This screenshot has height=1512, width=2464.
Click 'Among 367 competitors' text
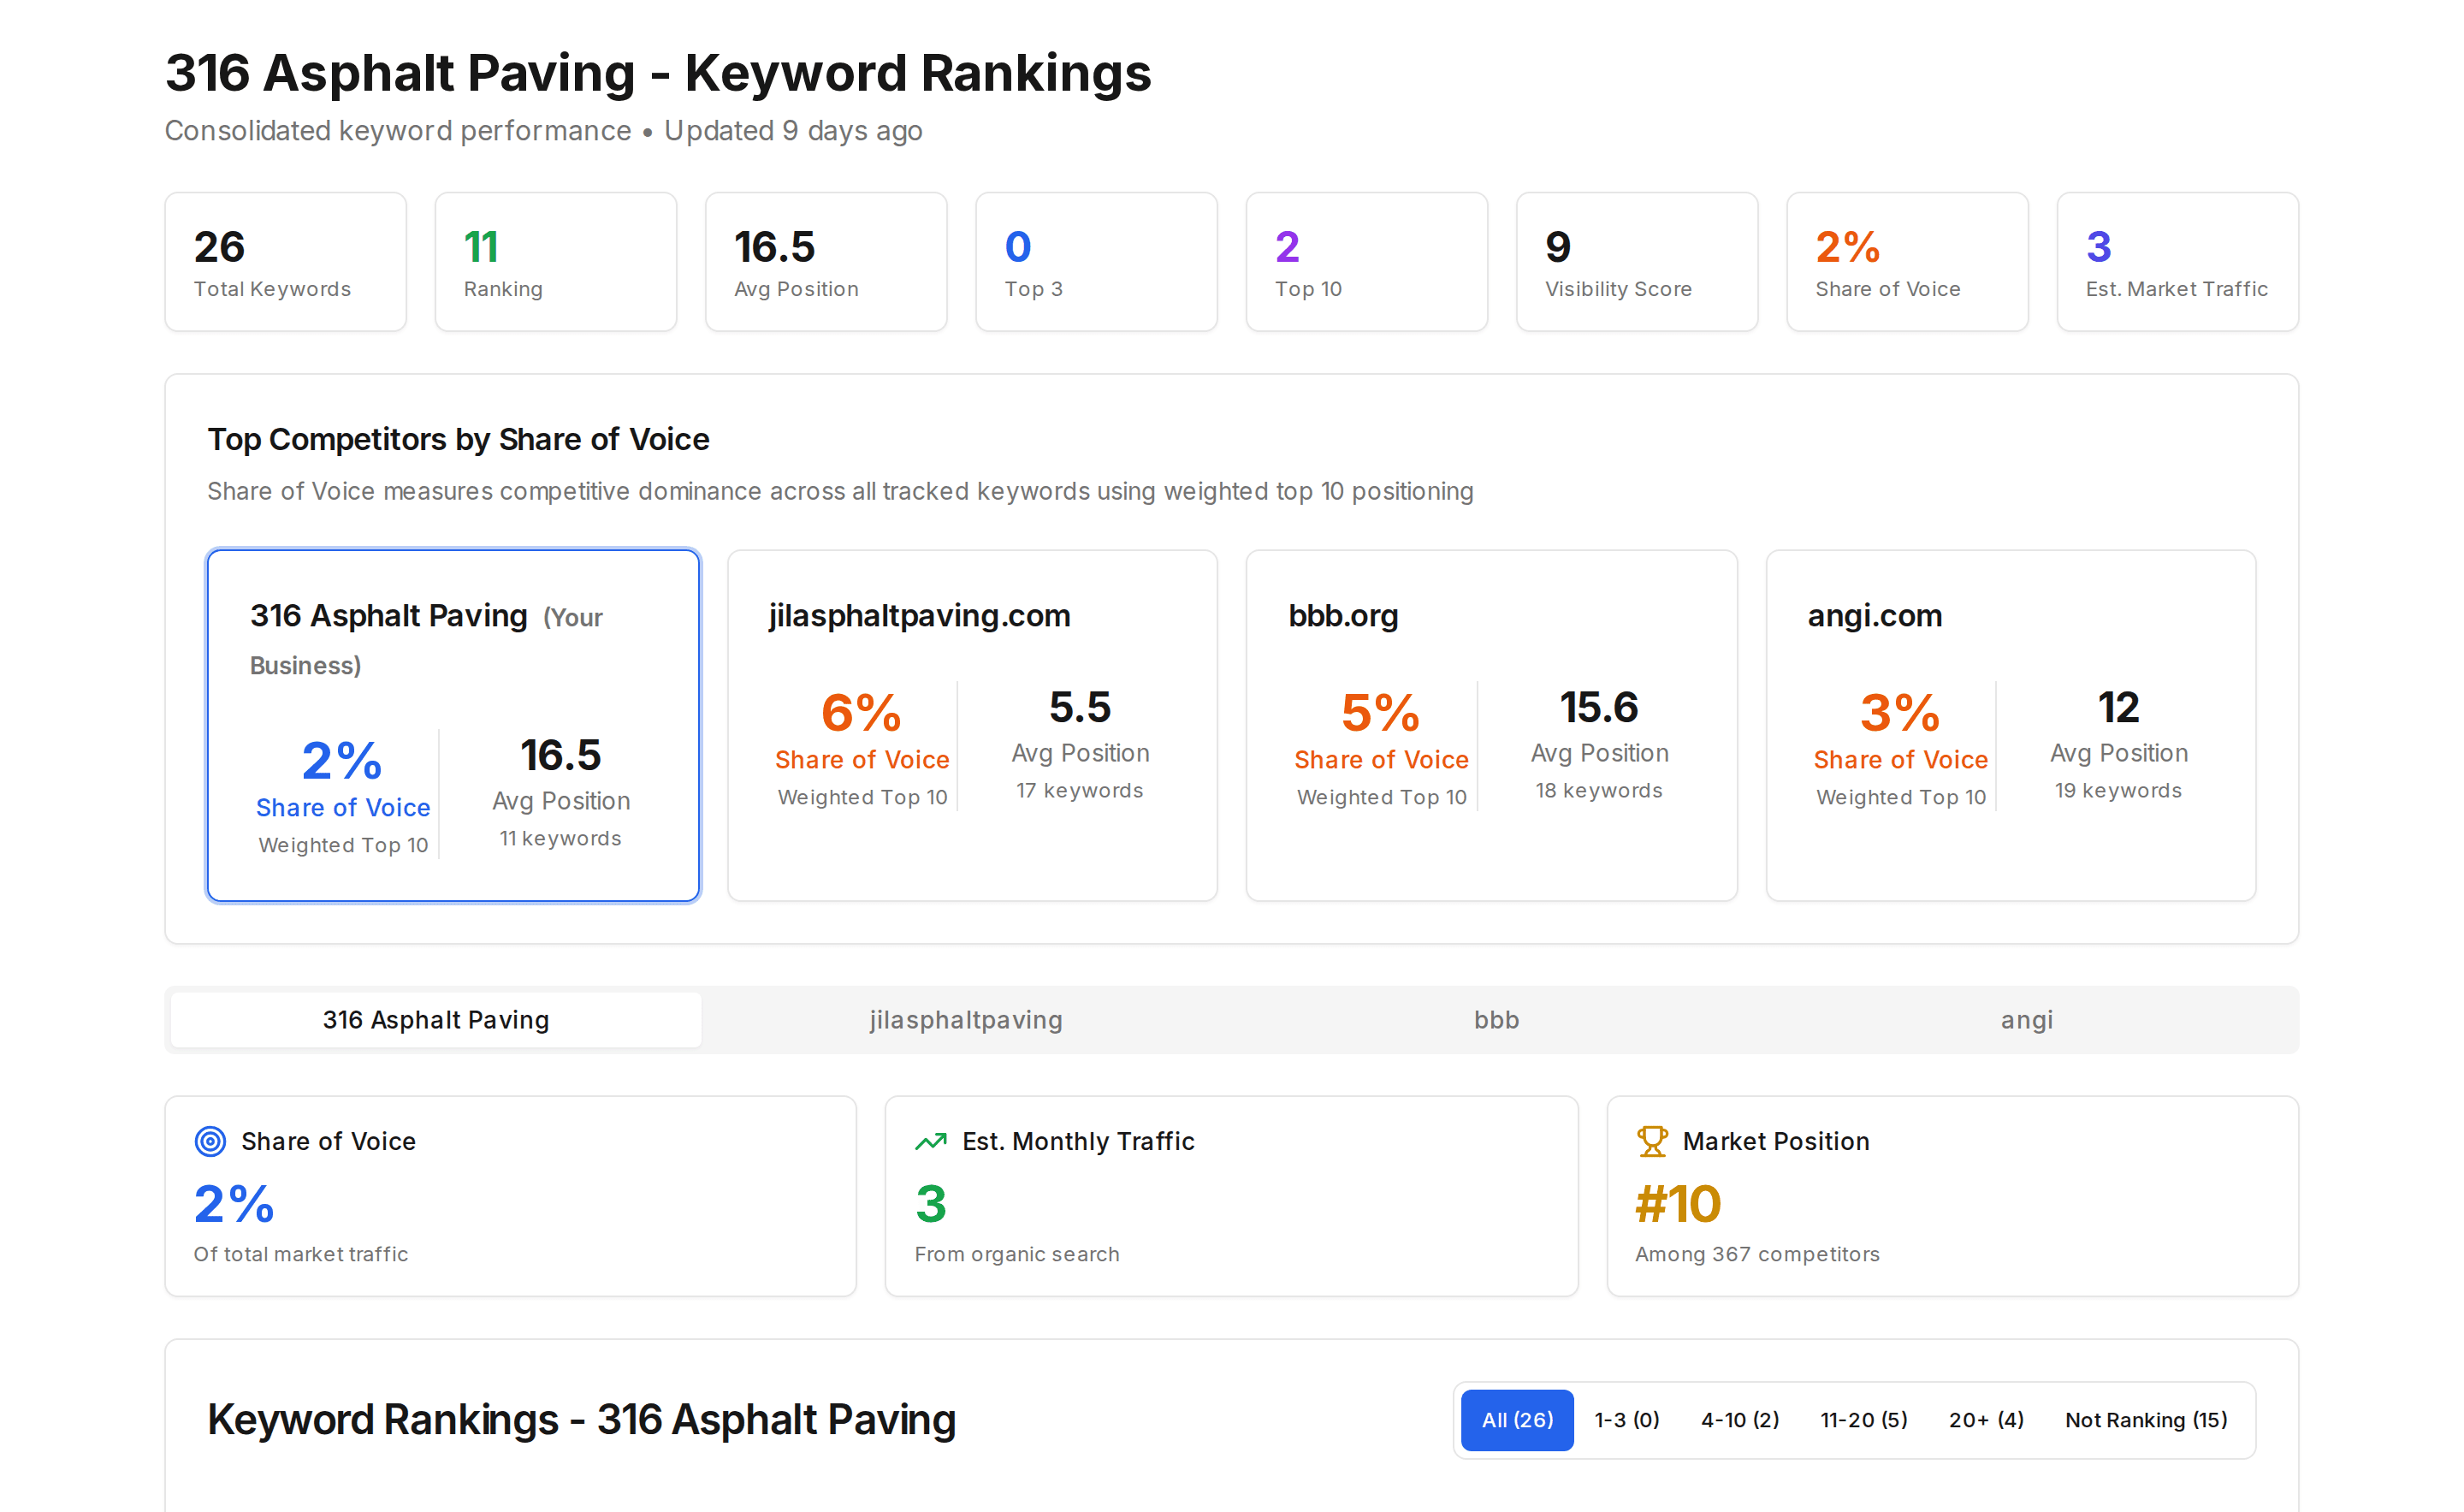coord(1757,1254)
